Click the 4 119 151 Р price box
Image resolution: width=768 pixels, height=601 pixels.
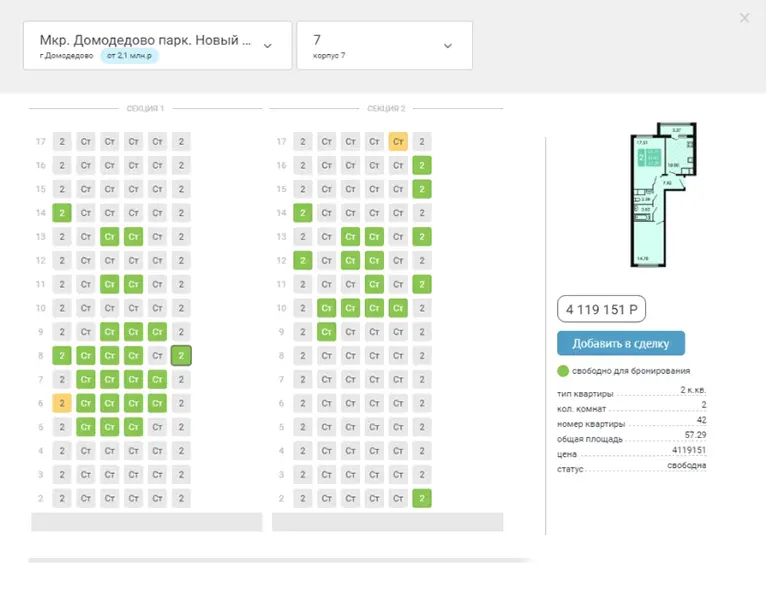click(608, 310)
